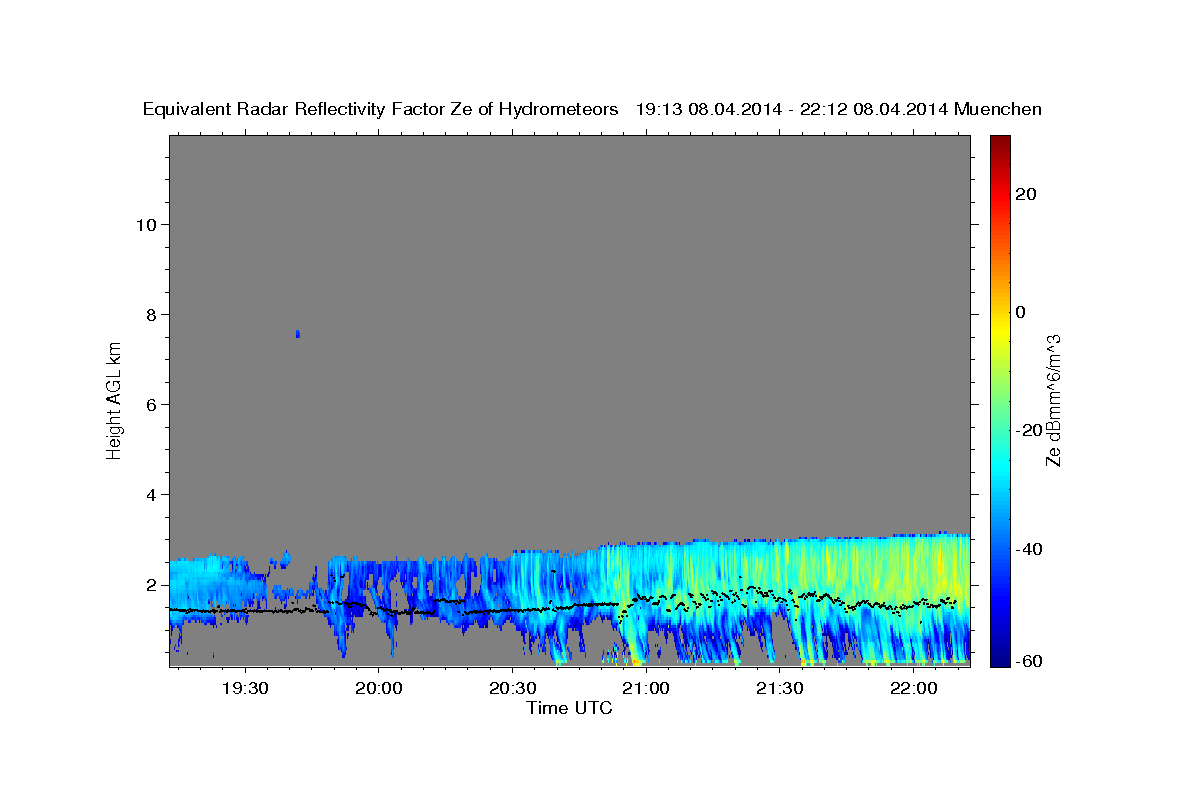Viewport: 1200px width, 800px height.
Task: Click the 22:00 time tick label
Action: tap(913, 688)
